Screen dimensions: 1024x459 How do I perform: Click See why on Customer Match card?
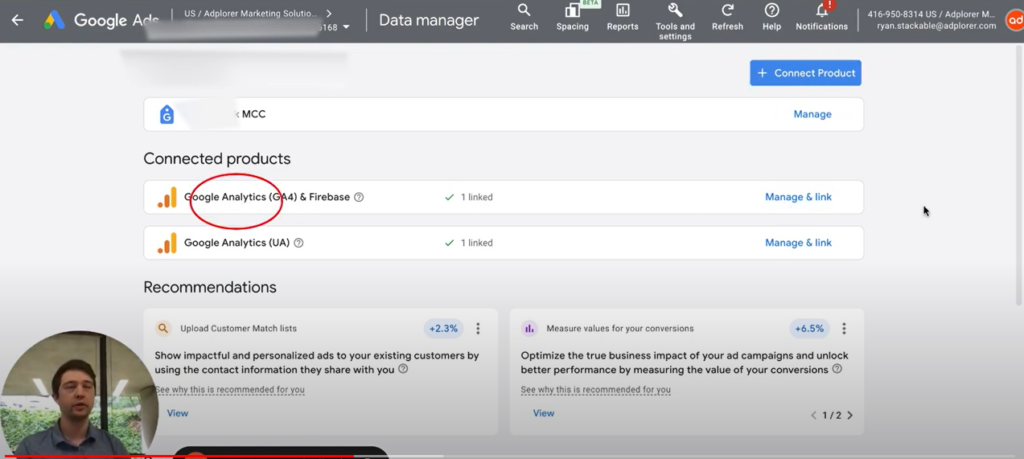coord(230,390)
